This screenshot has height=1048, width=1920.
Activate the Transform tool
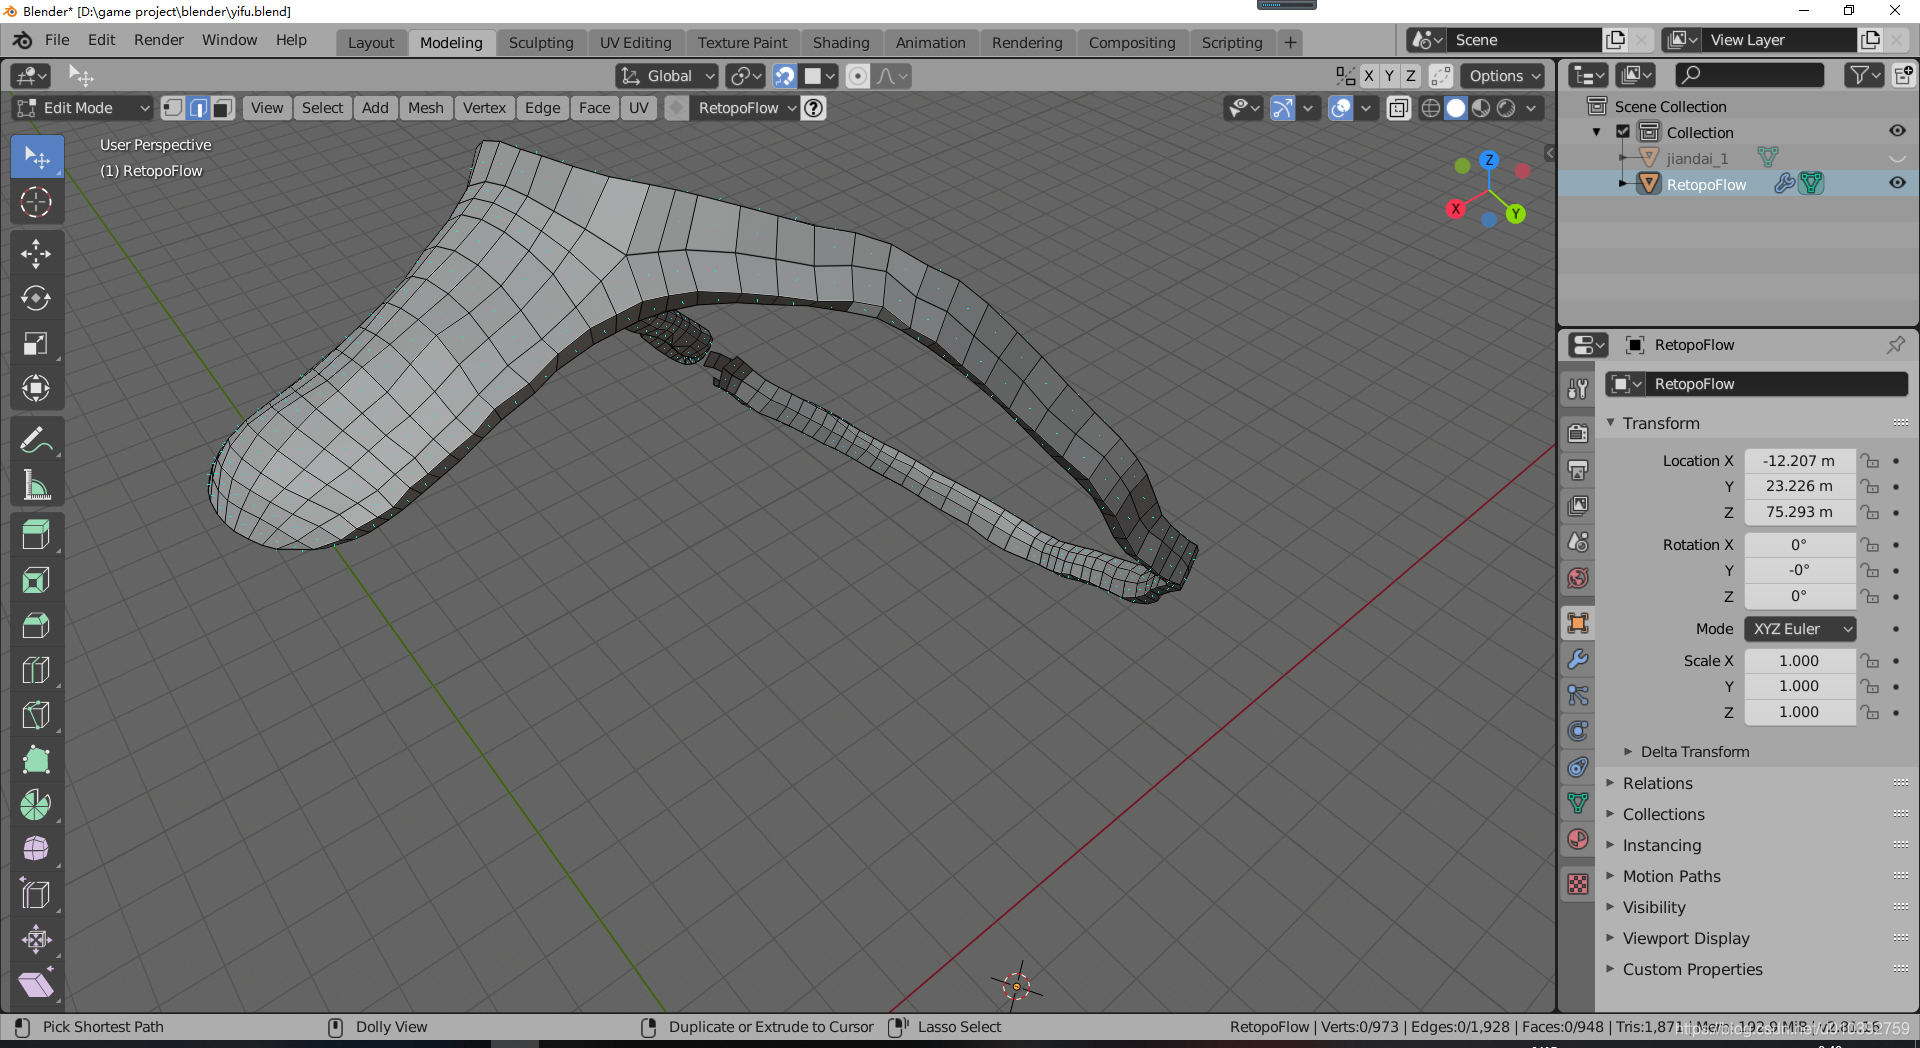36,388
